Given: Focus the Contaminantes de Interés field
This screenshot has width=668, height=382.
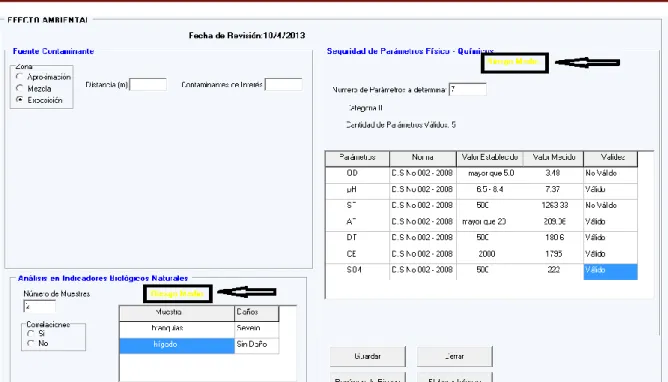Looking at the screenshot, I should tap(283, 84).
